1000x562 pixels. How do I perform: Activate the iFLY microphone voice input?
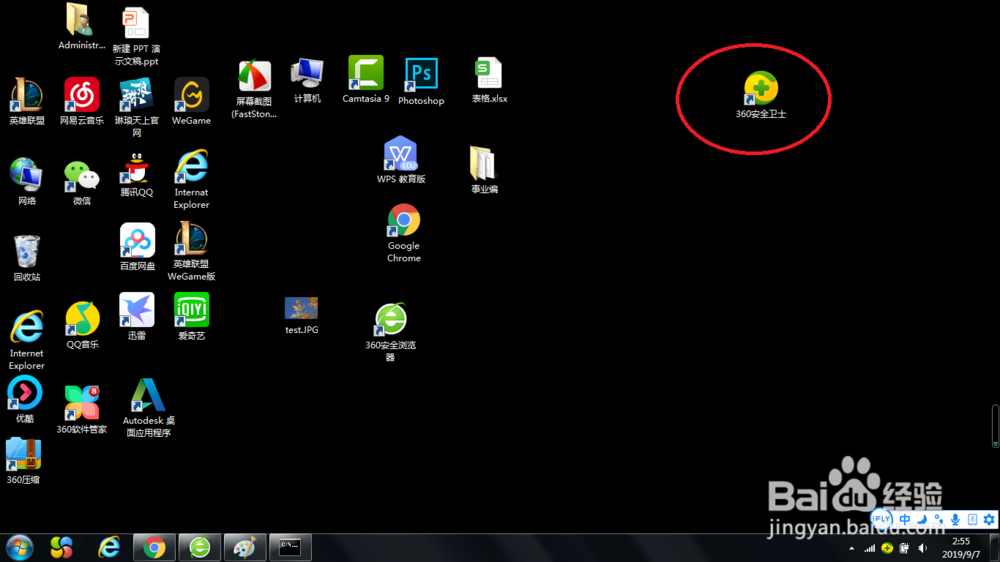click(955, 519)
